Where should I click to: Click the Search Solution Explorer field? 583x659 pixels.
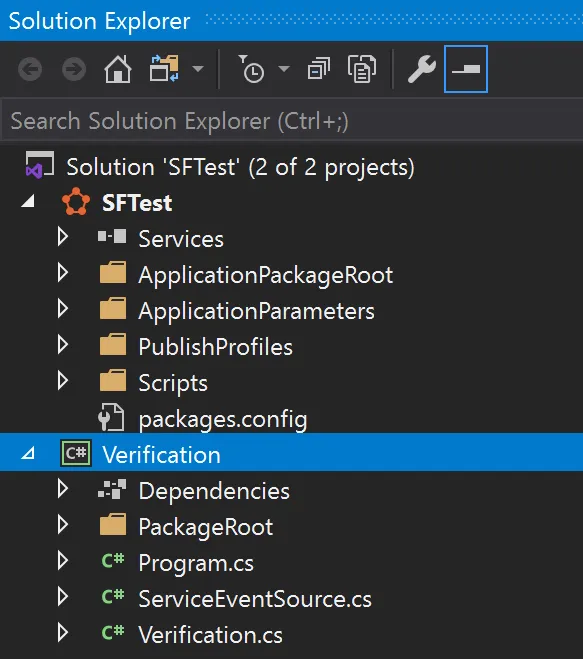291,121
